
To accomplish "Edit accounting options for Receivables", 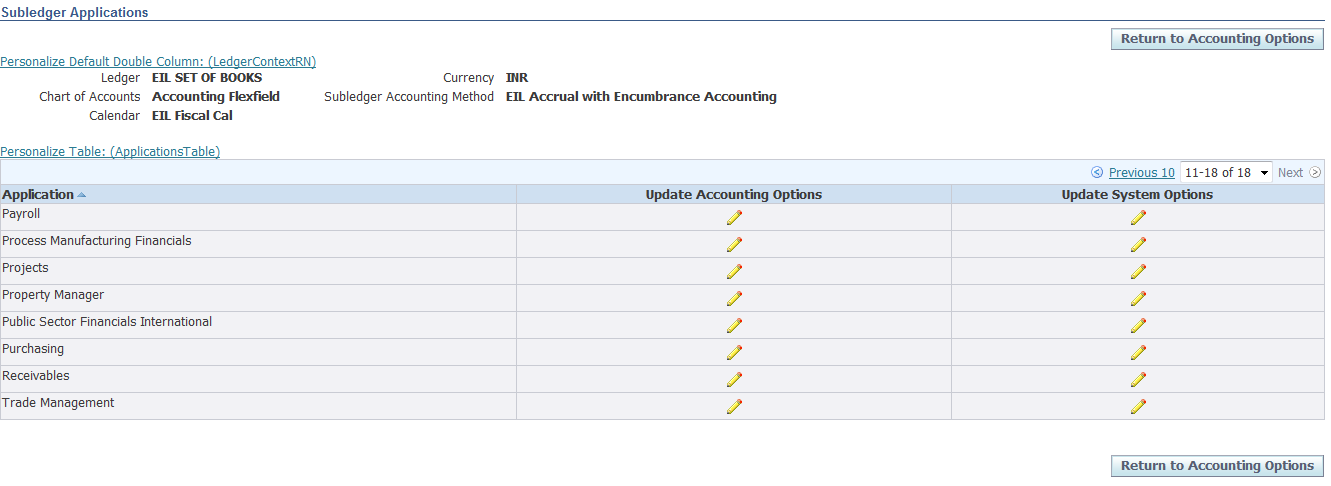I will tap(734, 379).
